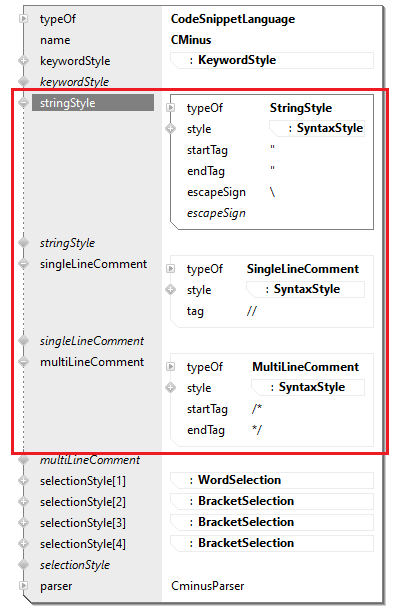Expand selectionStyle[3] BracketSelection node
Viewport: 401px width, 610px height.
click(24, 523)
